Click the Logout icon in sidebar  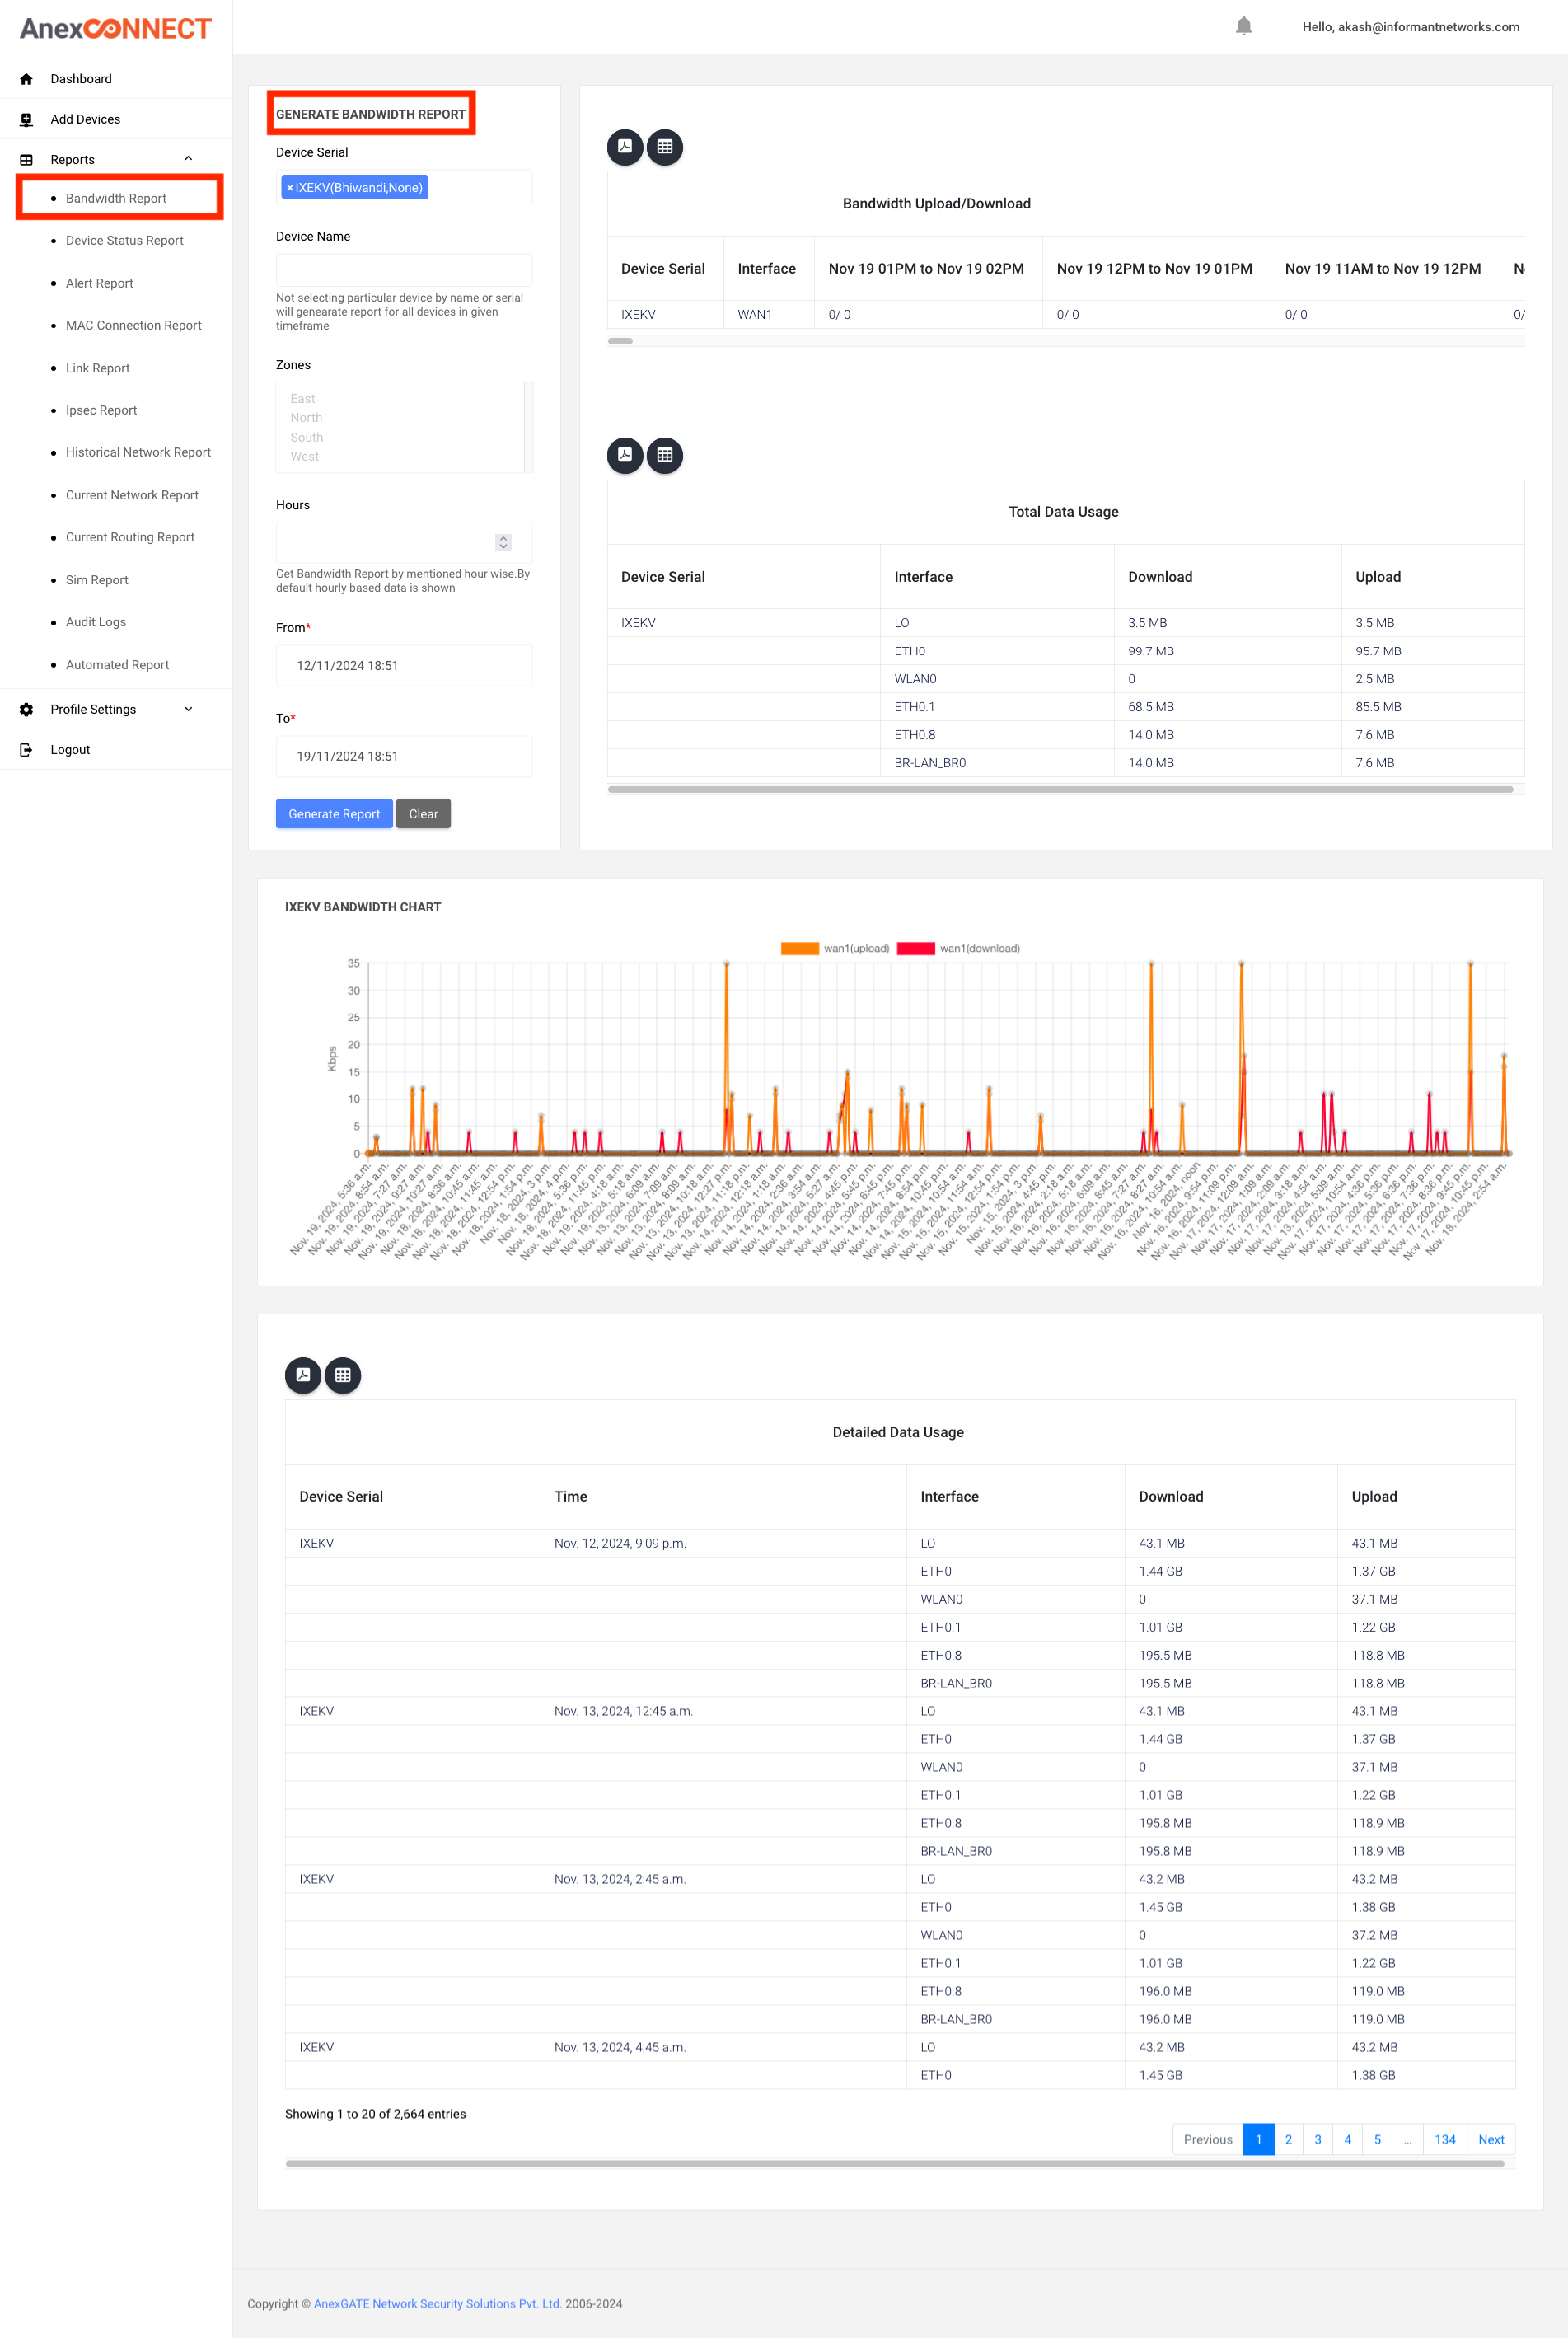click(x=27, y=750)
